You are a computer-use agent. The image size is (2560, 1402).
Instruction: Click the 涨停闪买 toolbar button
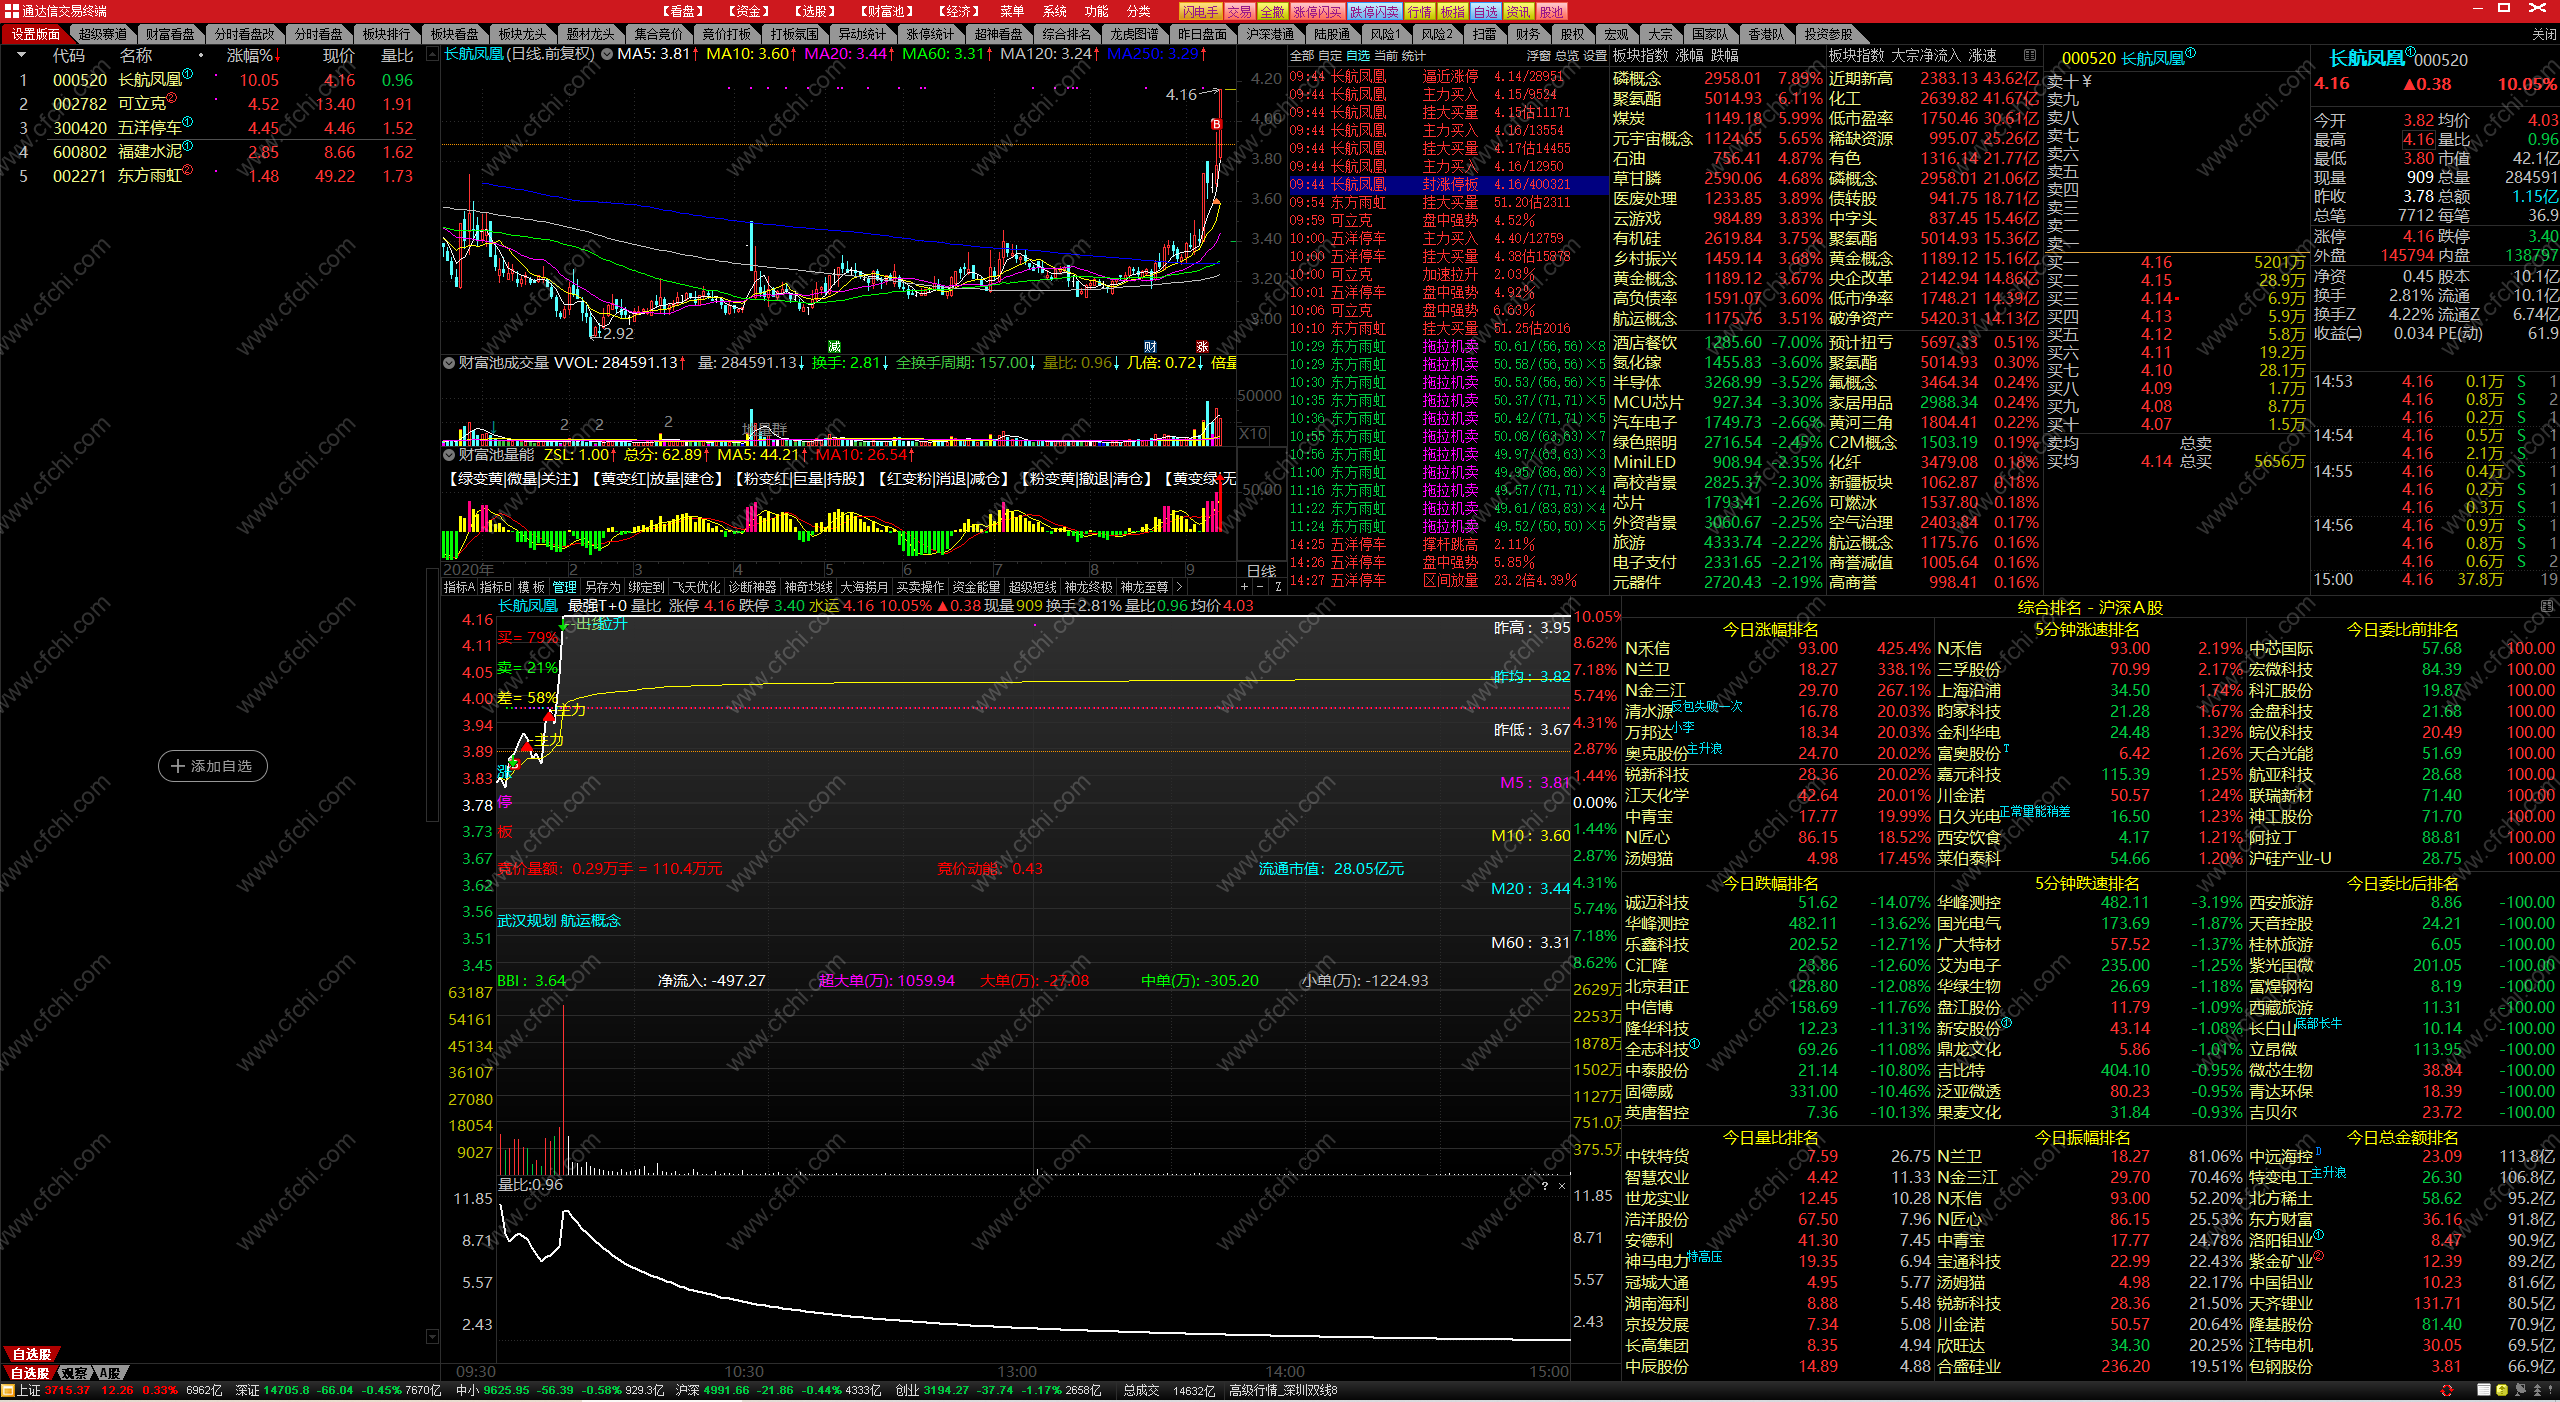coord(1316,11)
